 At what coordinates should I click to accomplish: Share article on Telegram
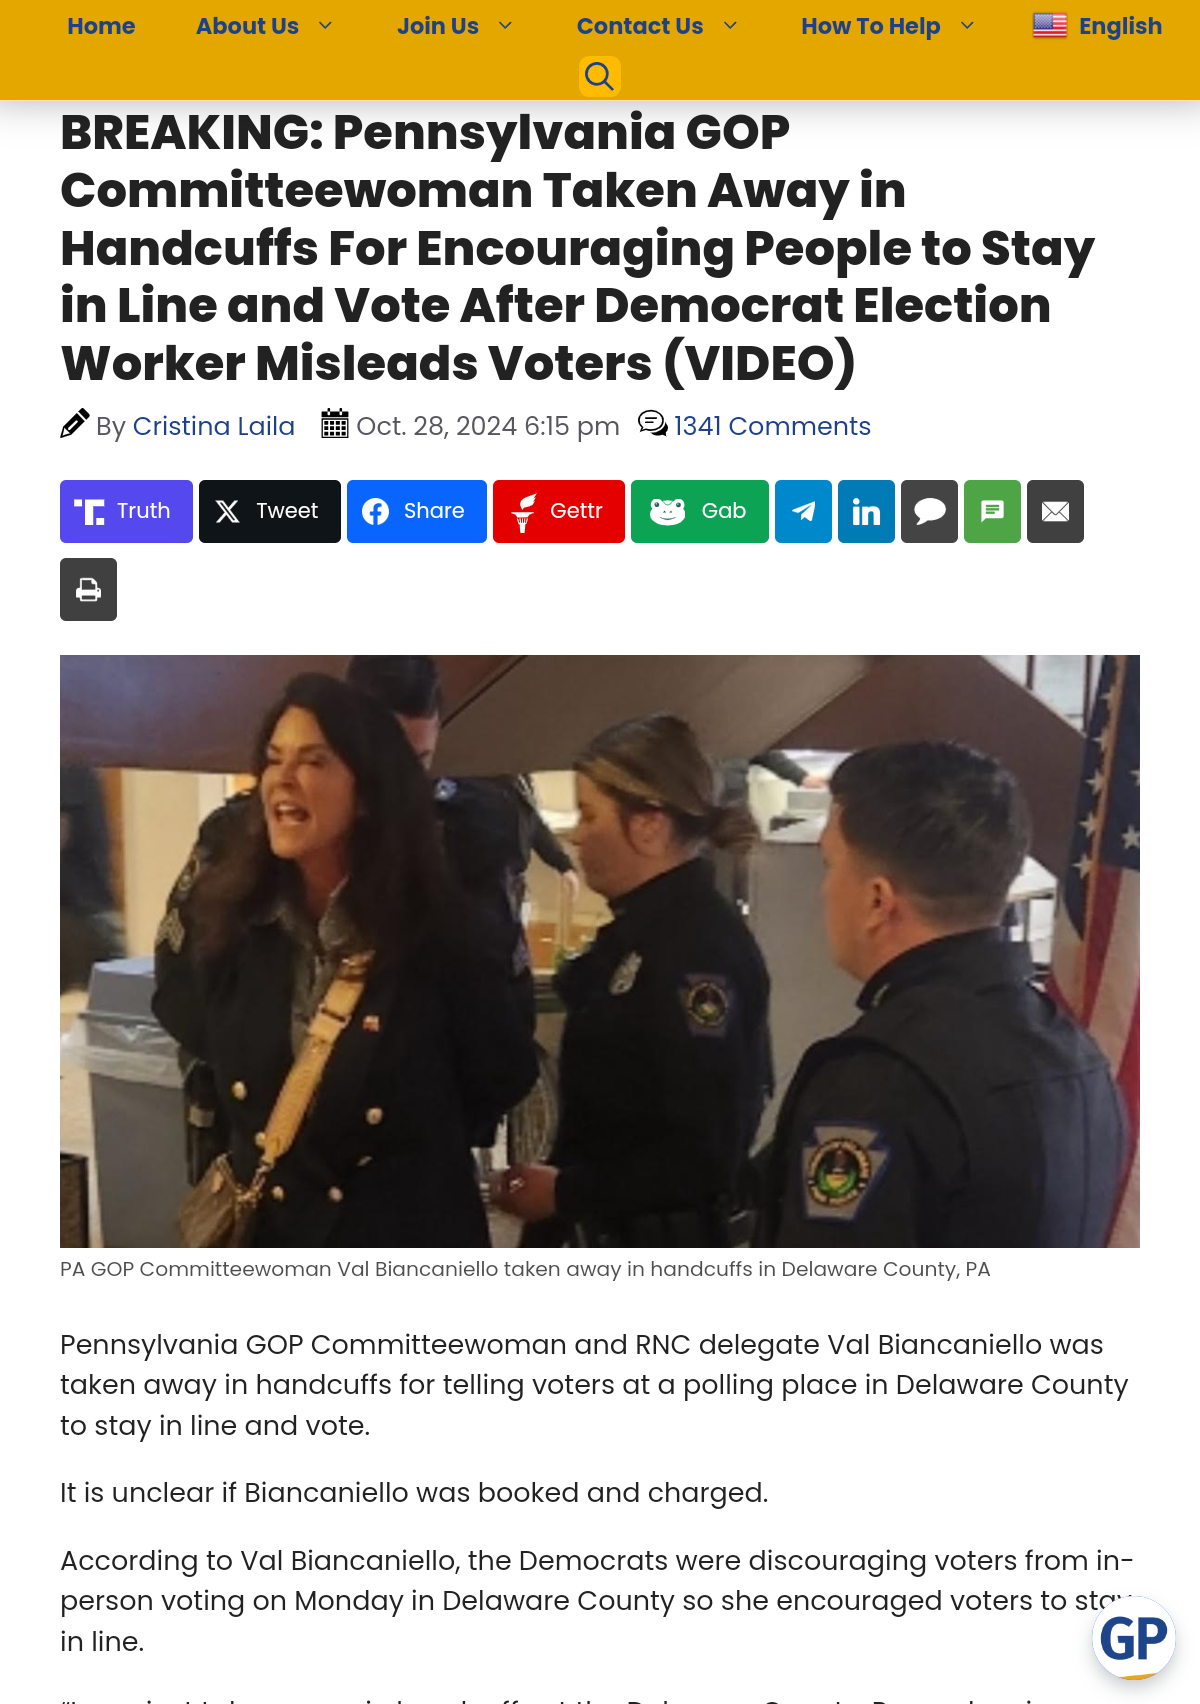pos(803,511)
